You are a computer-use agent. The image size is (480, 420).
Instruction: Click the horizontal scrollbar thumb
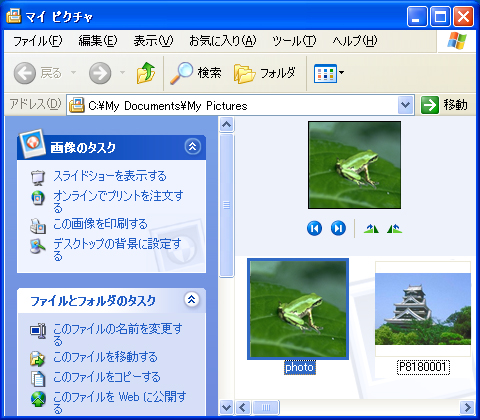click(x=266, y=407)
